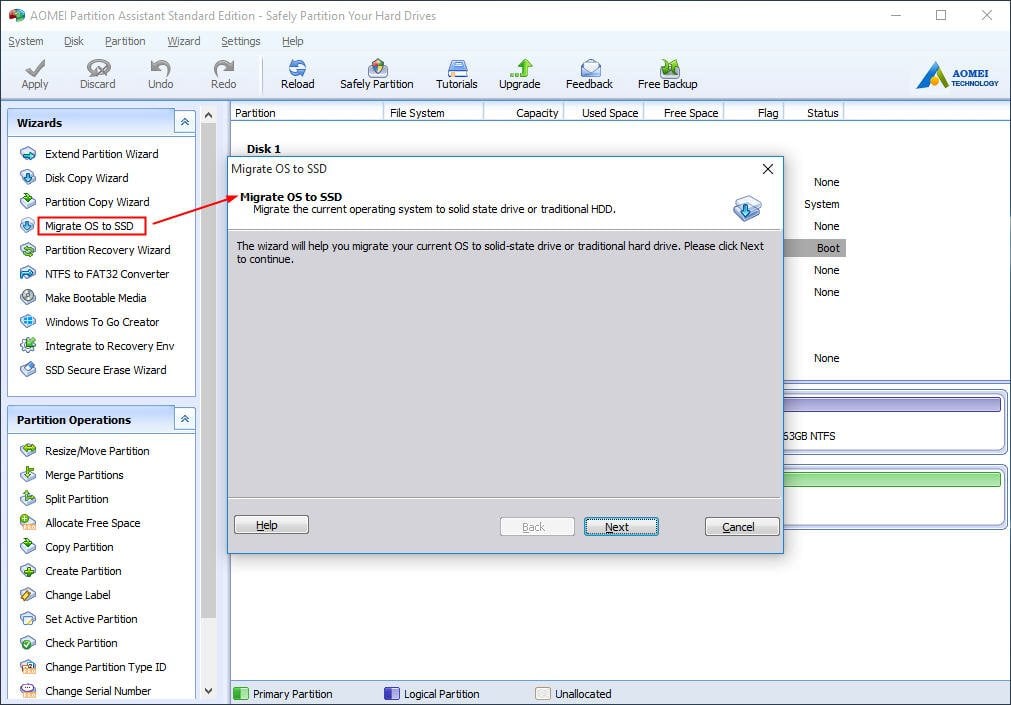Select the row with Boot status
This screenshot has height=705, width=1011.
(814, 248)
